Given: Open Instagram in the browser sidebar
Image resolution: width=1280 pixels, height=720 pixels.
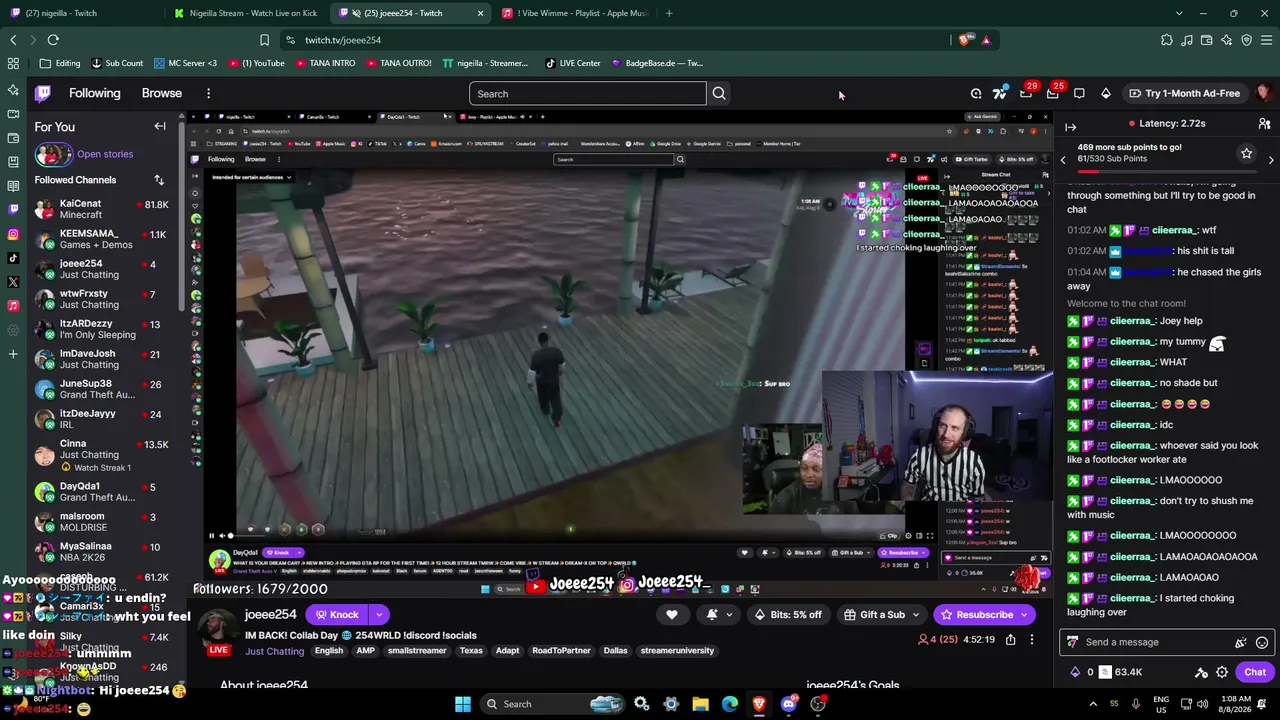Looking at the screenshot, I should (x=13, y=234).
